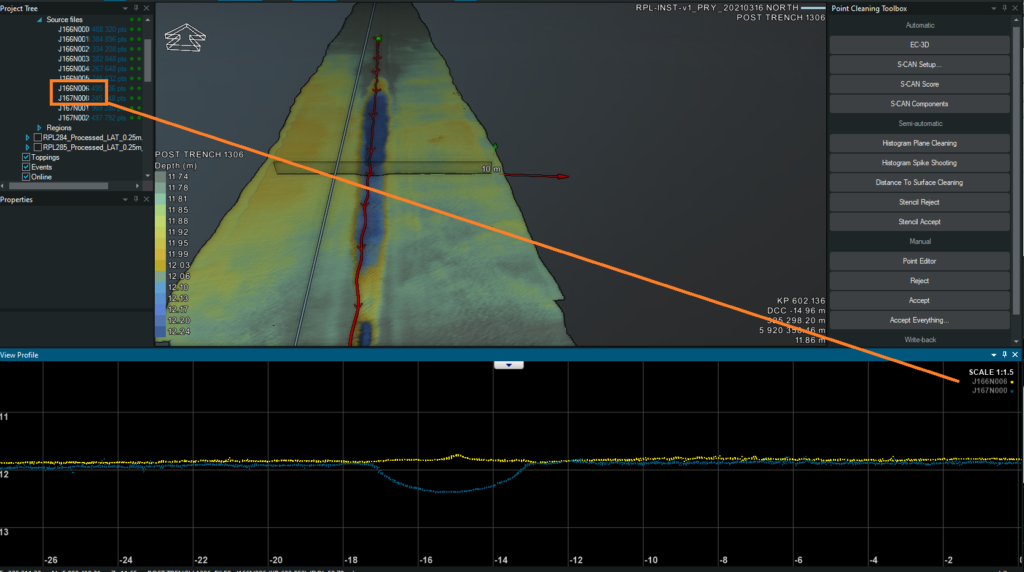This screenshot has width=1024, height=572.
Task: Start Histogram Plane Cleaning
Action: coord(920,143)
